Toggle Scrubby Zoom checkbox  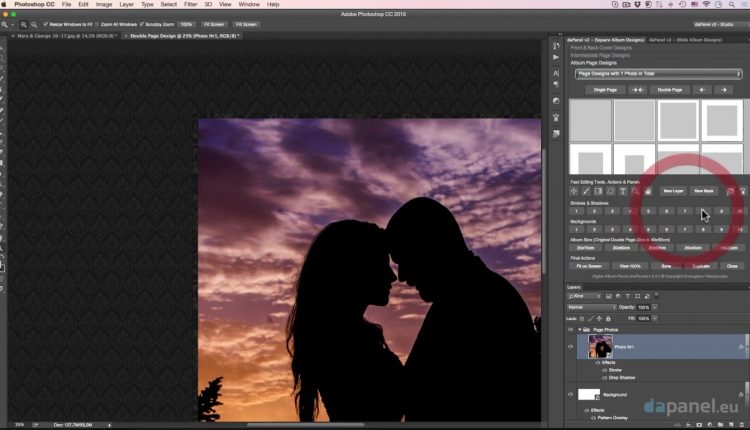tap(142, 24)
